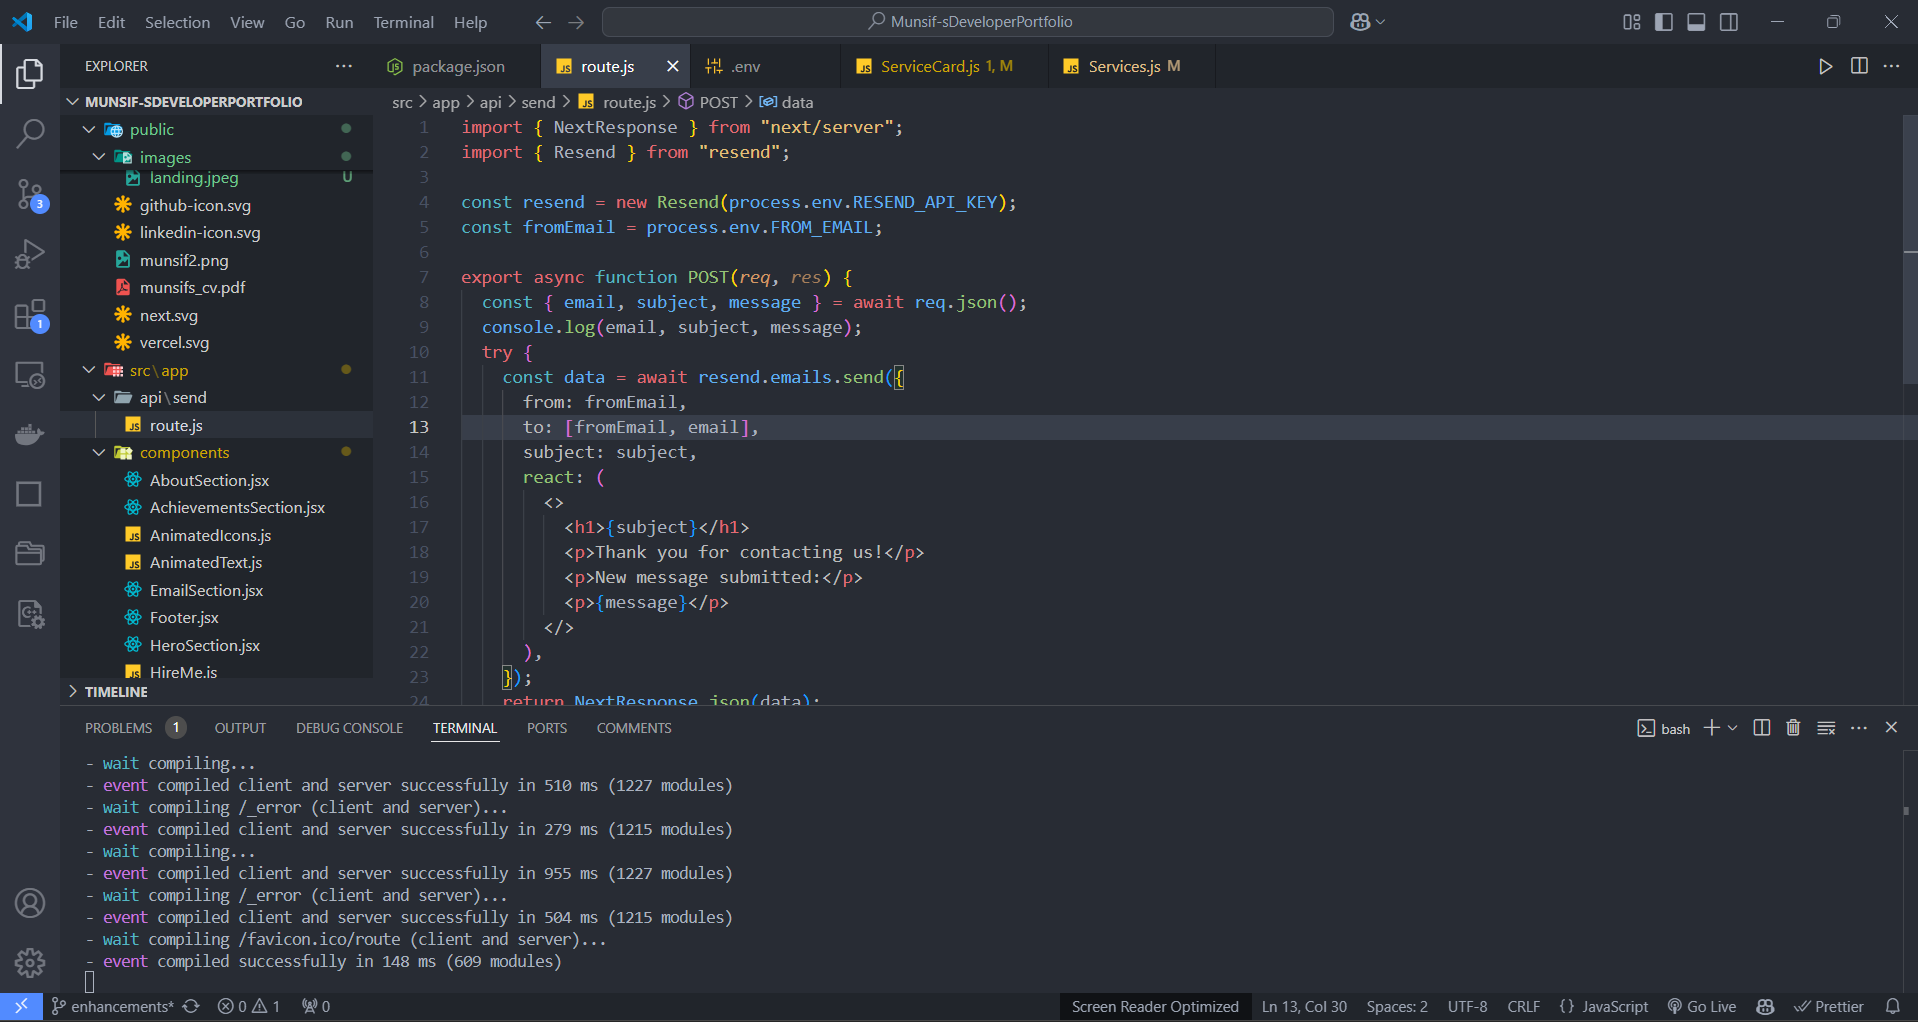The width and height of the screenshot is (1918, 1022).
Task: Close the route.js tab
Action: tap(673, 66)
